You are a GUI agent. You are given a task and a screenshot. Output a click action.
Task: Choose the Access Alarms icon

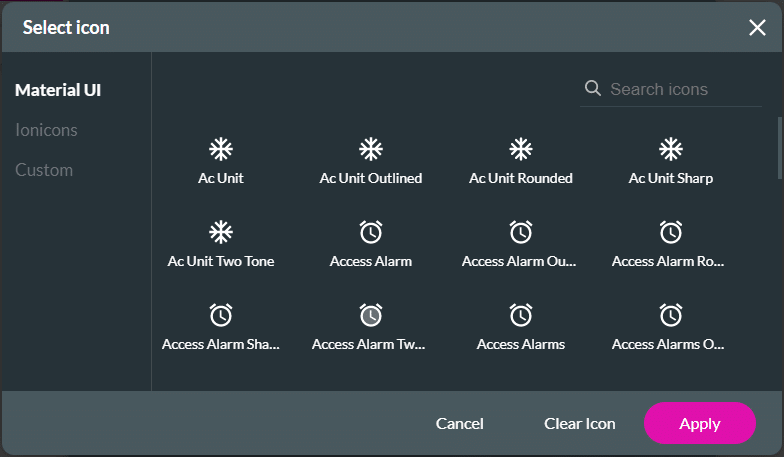click(520, 315)
